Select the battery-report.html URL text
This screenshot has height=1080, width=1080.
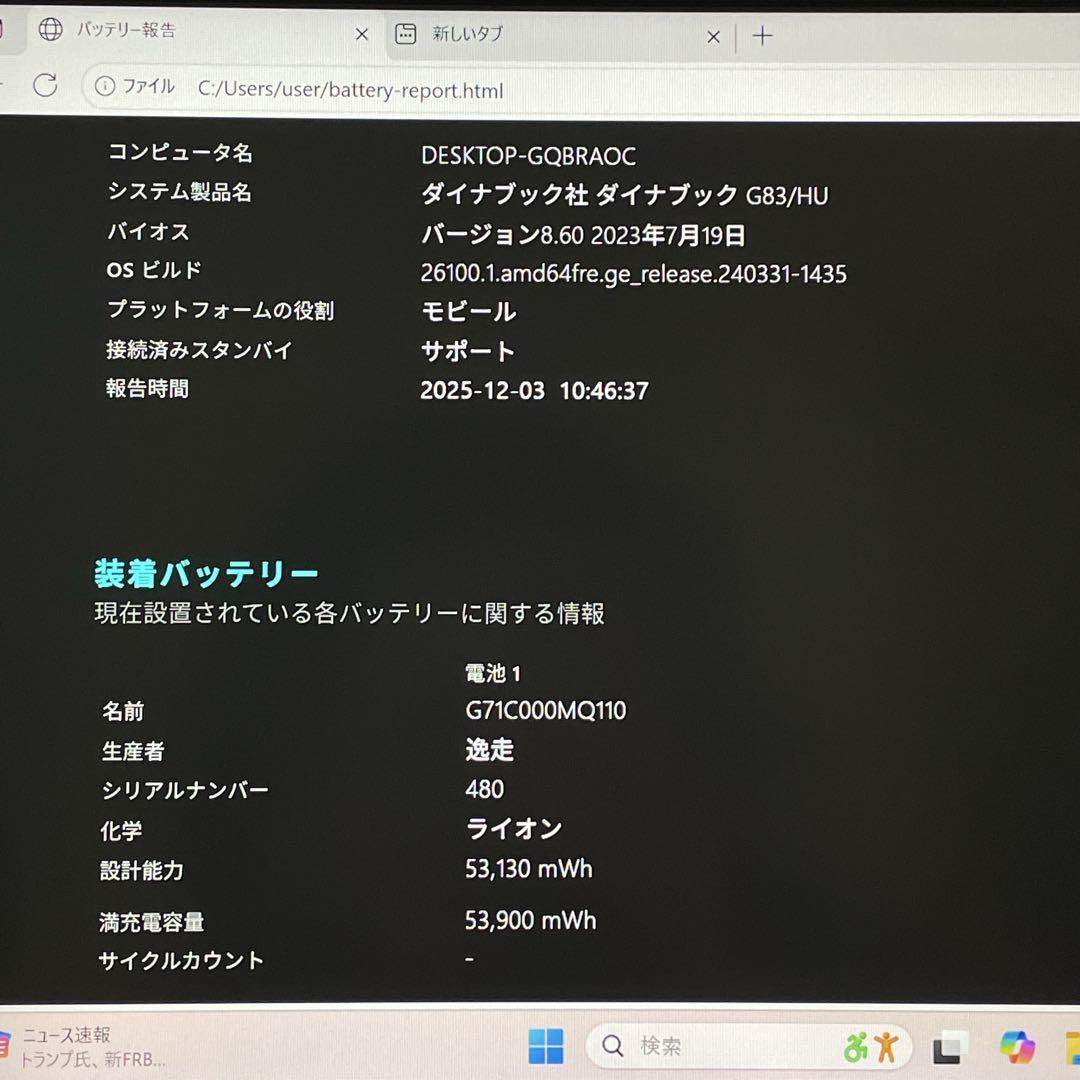pyautogui.click(x=352, y=87)
